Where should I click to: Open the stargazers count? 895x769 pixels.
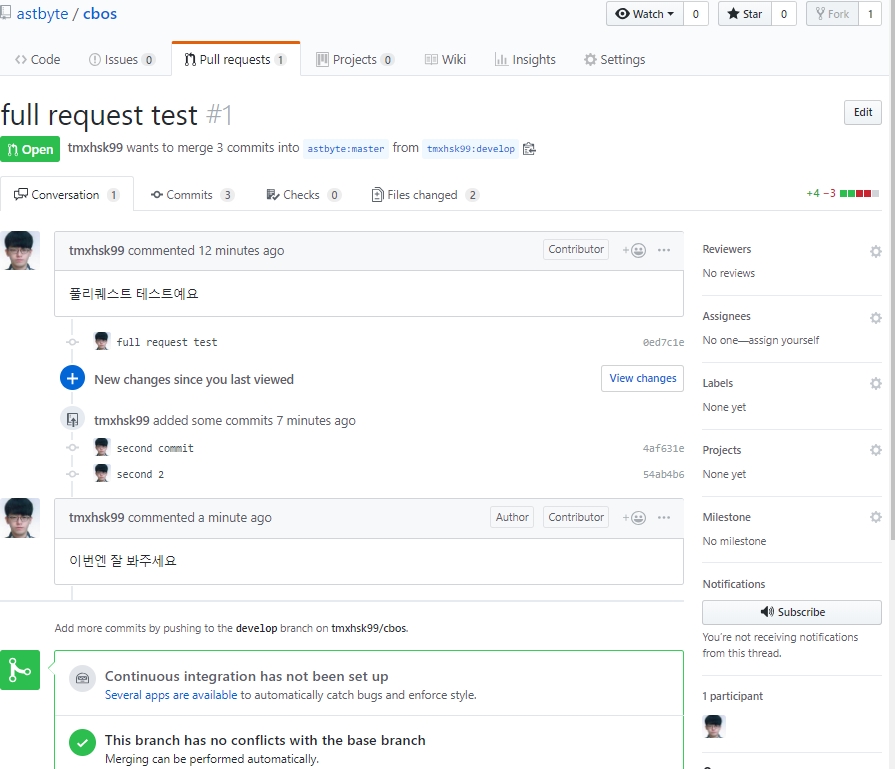pos(784,14)
